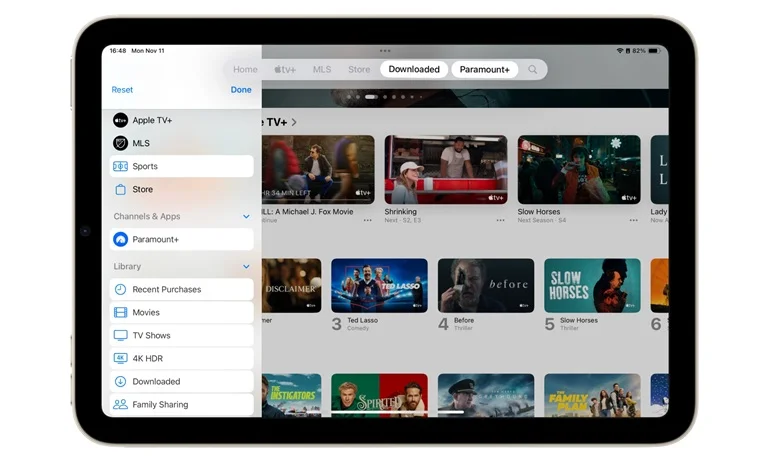Switch to the MLS tab
Image resolution: width=770 pixels, height=462 pixels.
click(322, 70)
